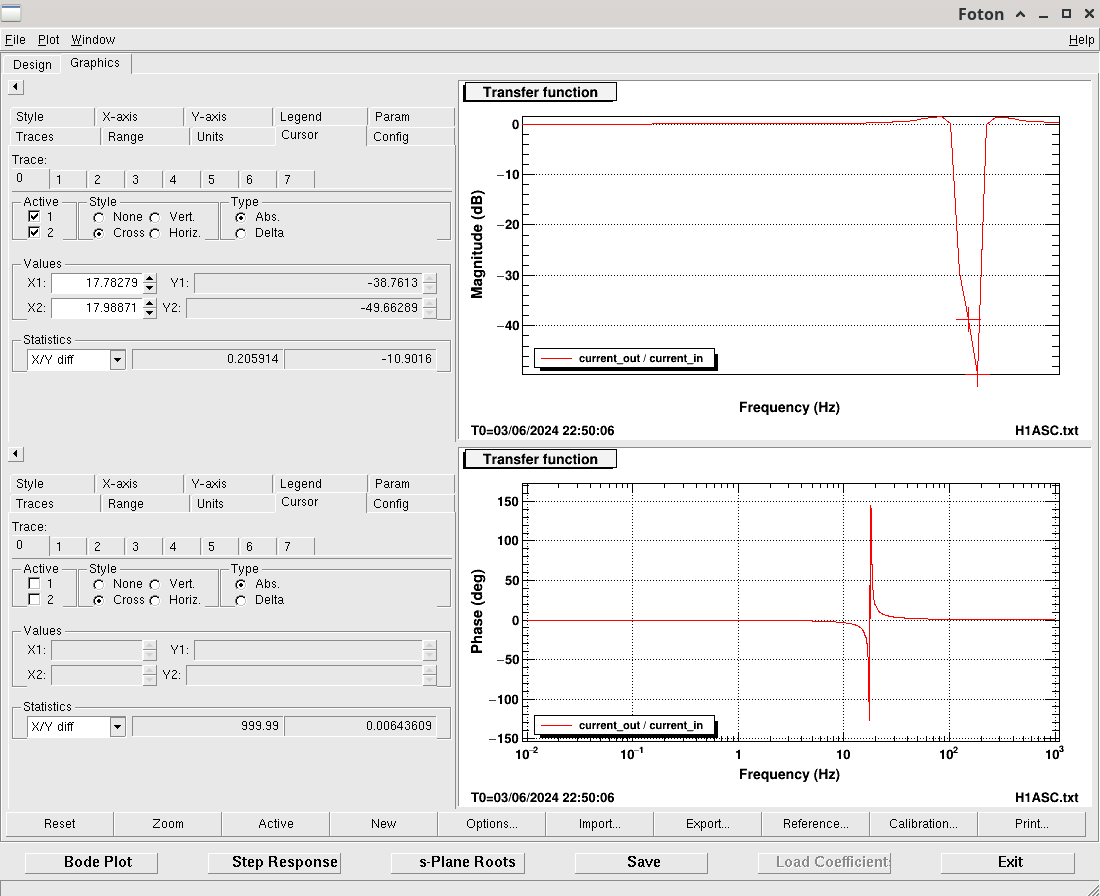This screenshot has width=1100, height=896.
Task: Decrement X2 cursor value with down arrow
Action: click(x=150, y=312)
